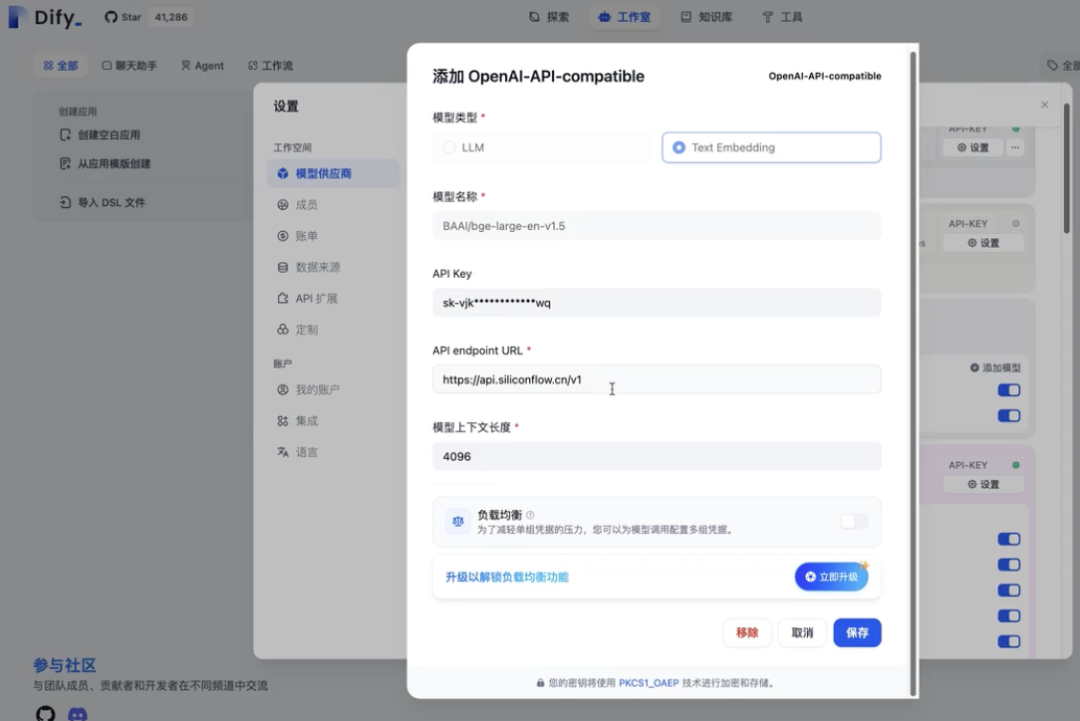Enable the 负载均衡 load balancing switch

[x=854, y=521]
